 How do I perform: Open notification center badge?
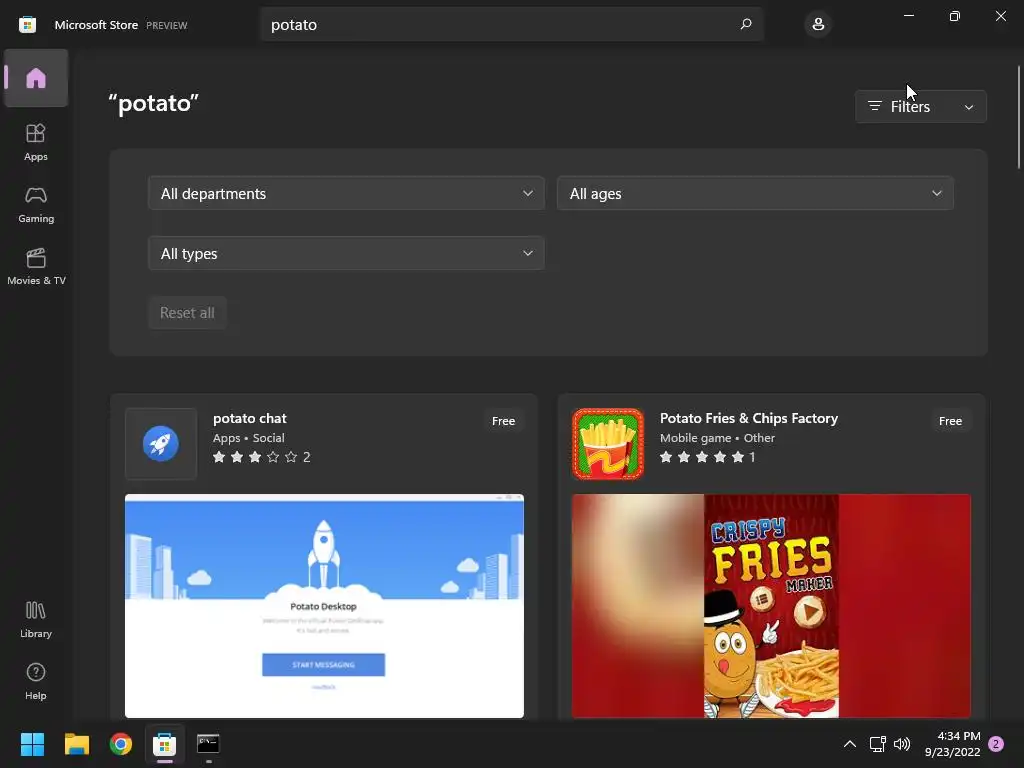(996, 744)
